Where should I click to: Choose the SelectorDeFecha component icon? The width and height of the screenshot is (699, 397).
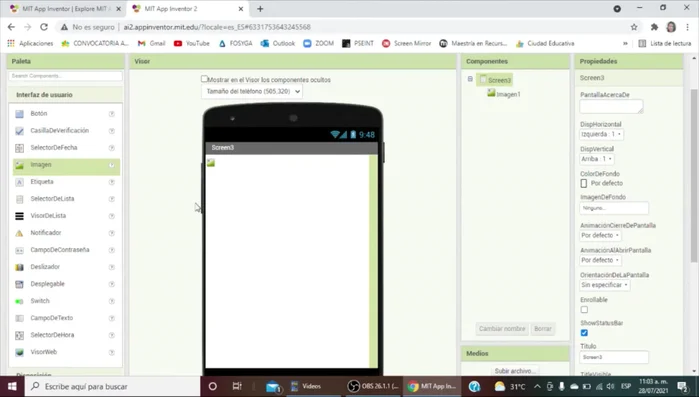click(x=19, y=148)
